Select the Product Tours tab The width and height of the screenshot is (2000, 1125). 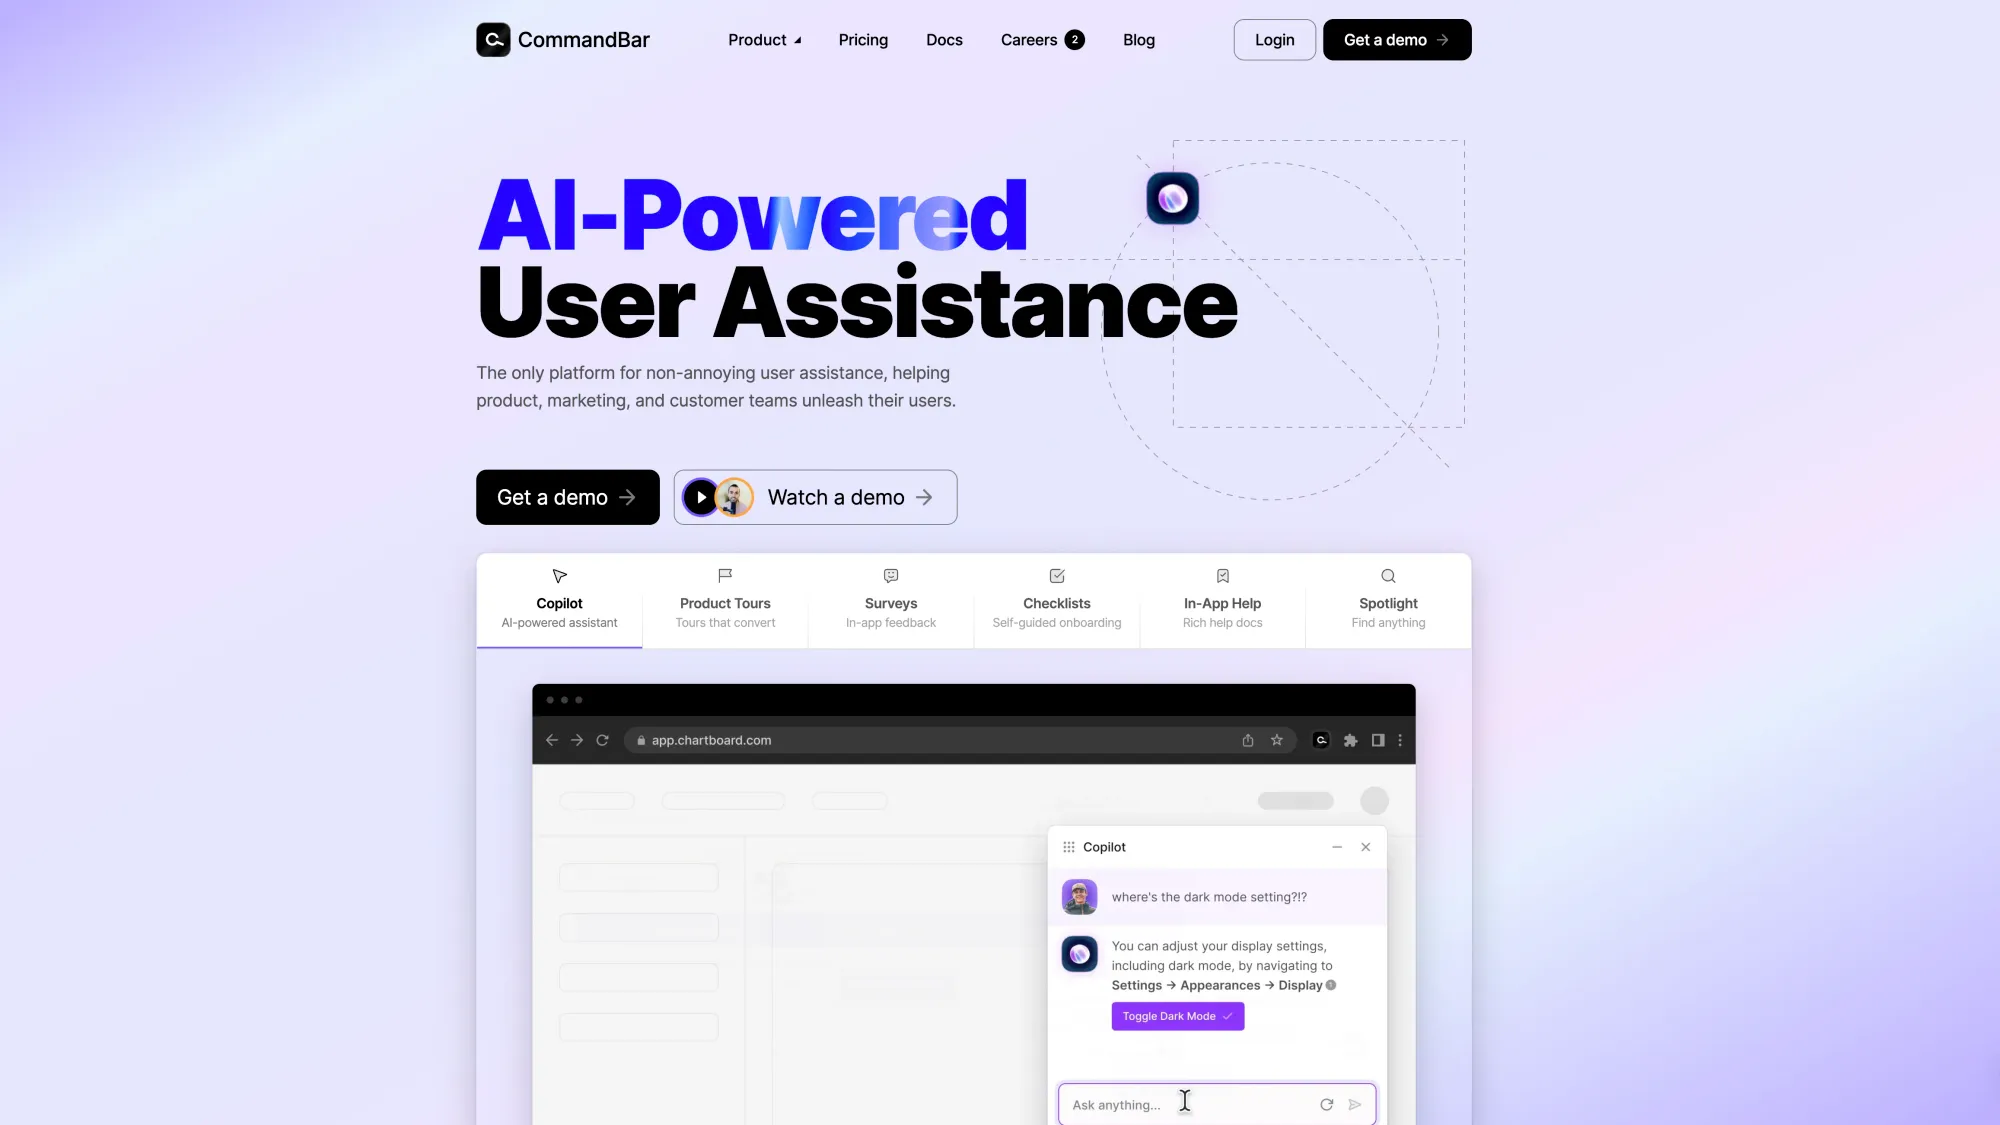pyautogui.click(x=725, y=600)
